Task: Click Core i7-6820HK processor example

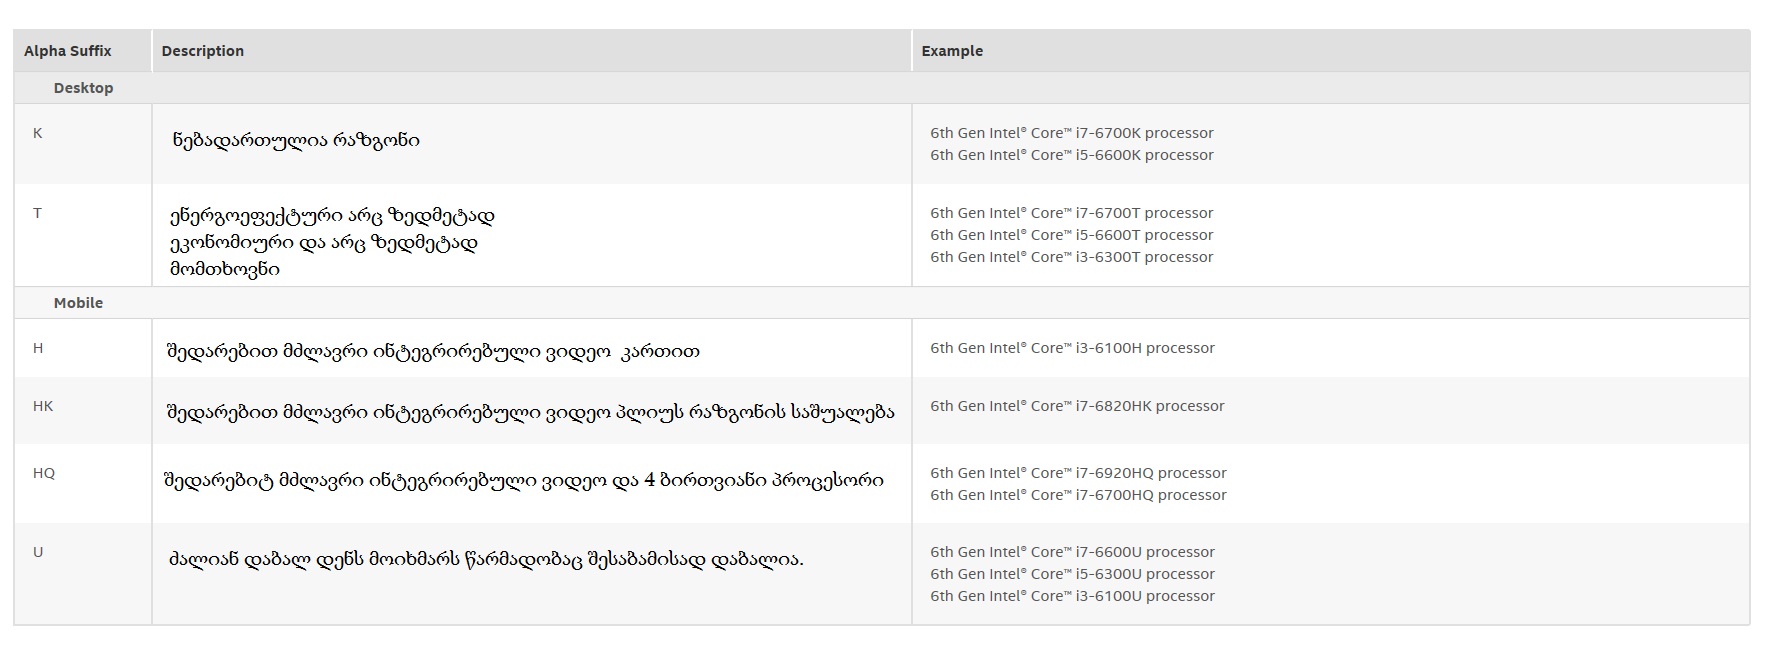Action: 1077,406
